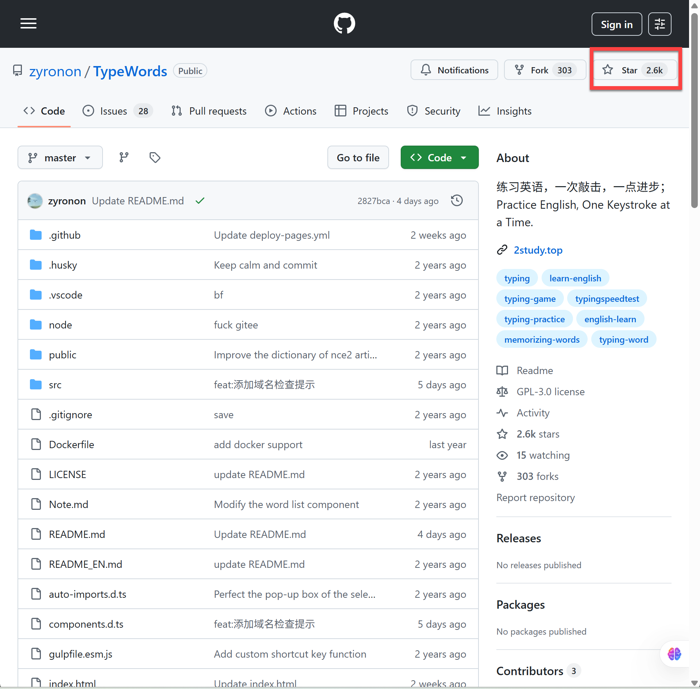Open the commit history clock icon
700x689 pixels.
click(457, 200)
